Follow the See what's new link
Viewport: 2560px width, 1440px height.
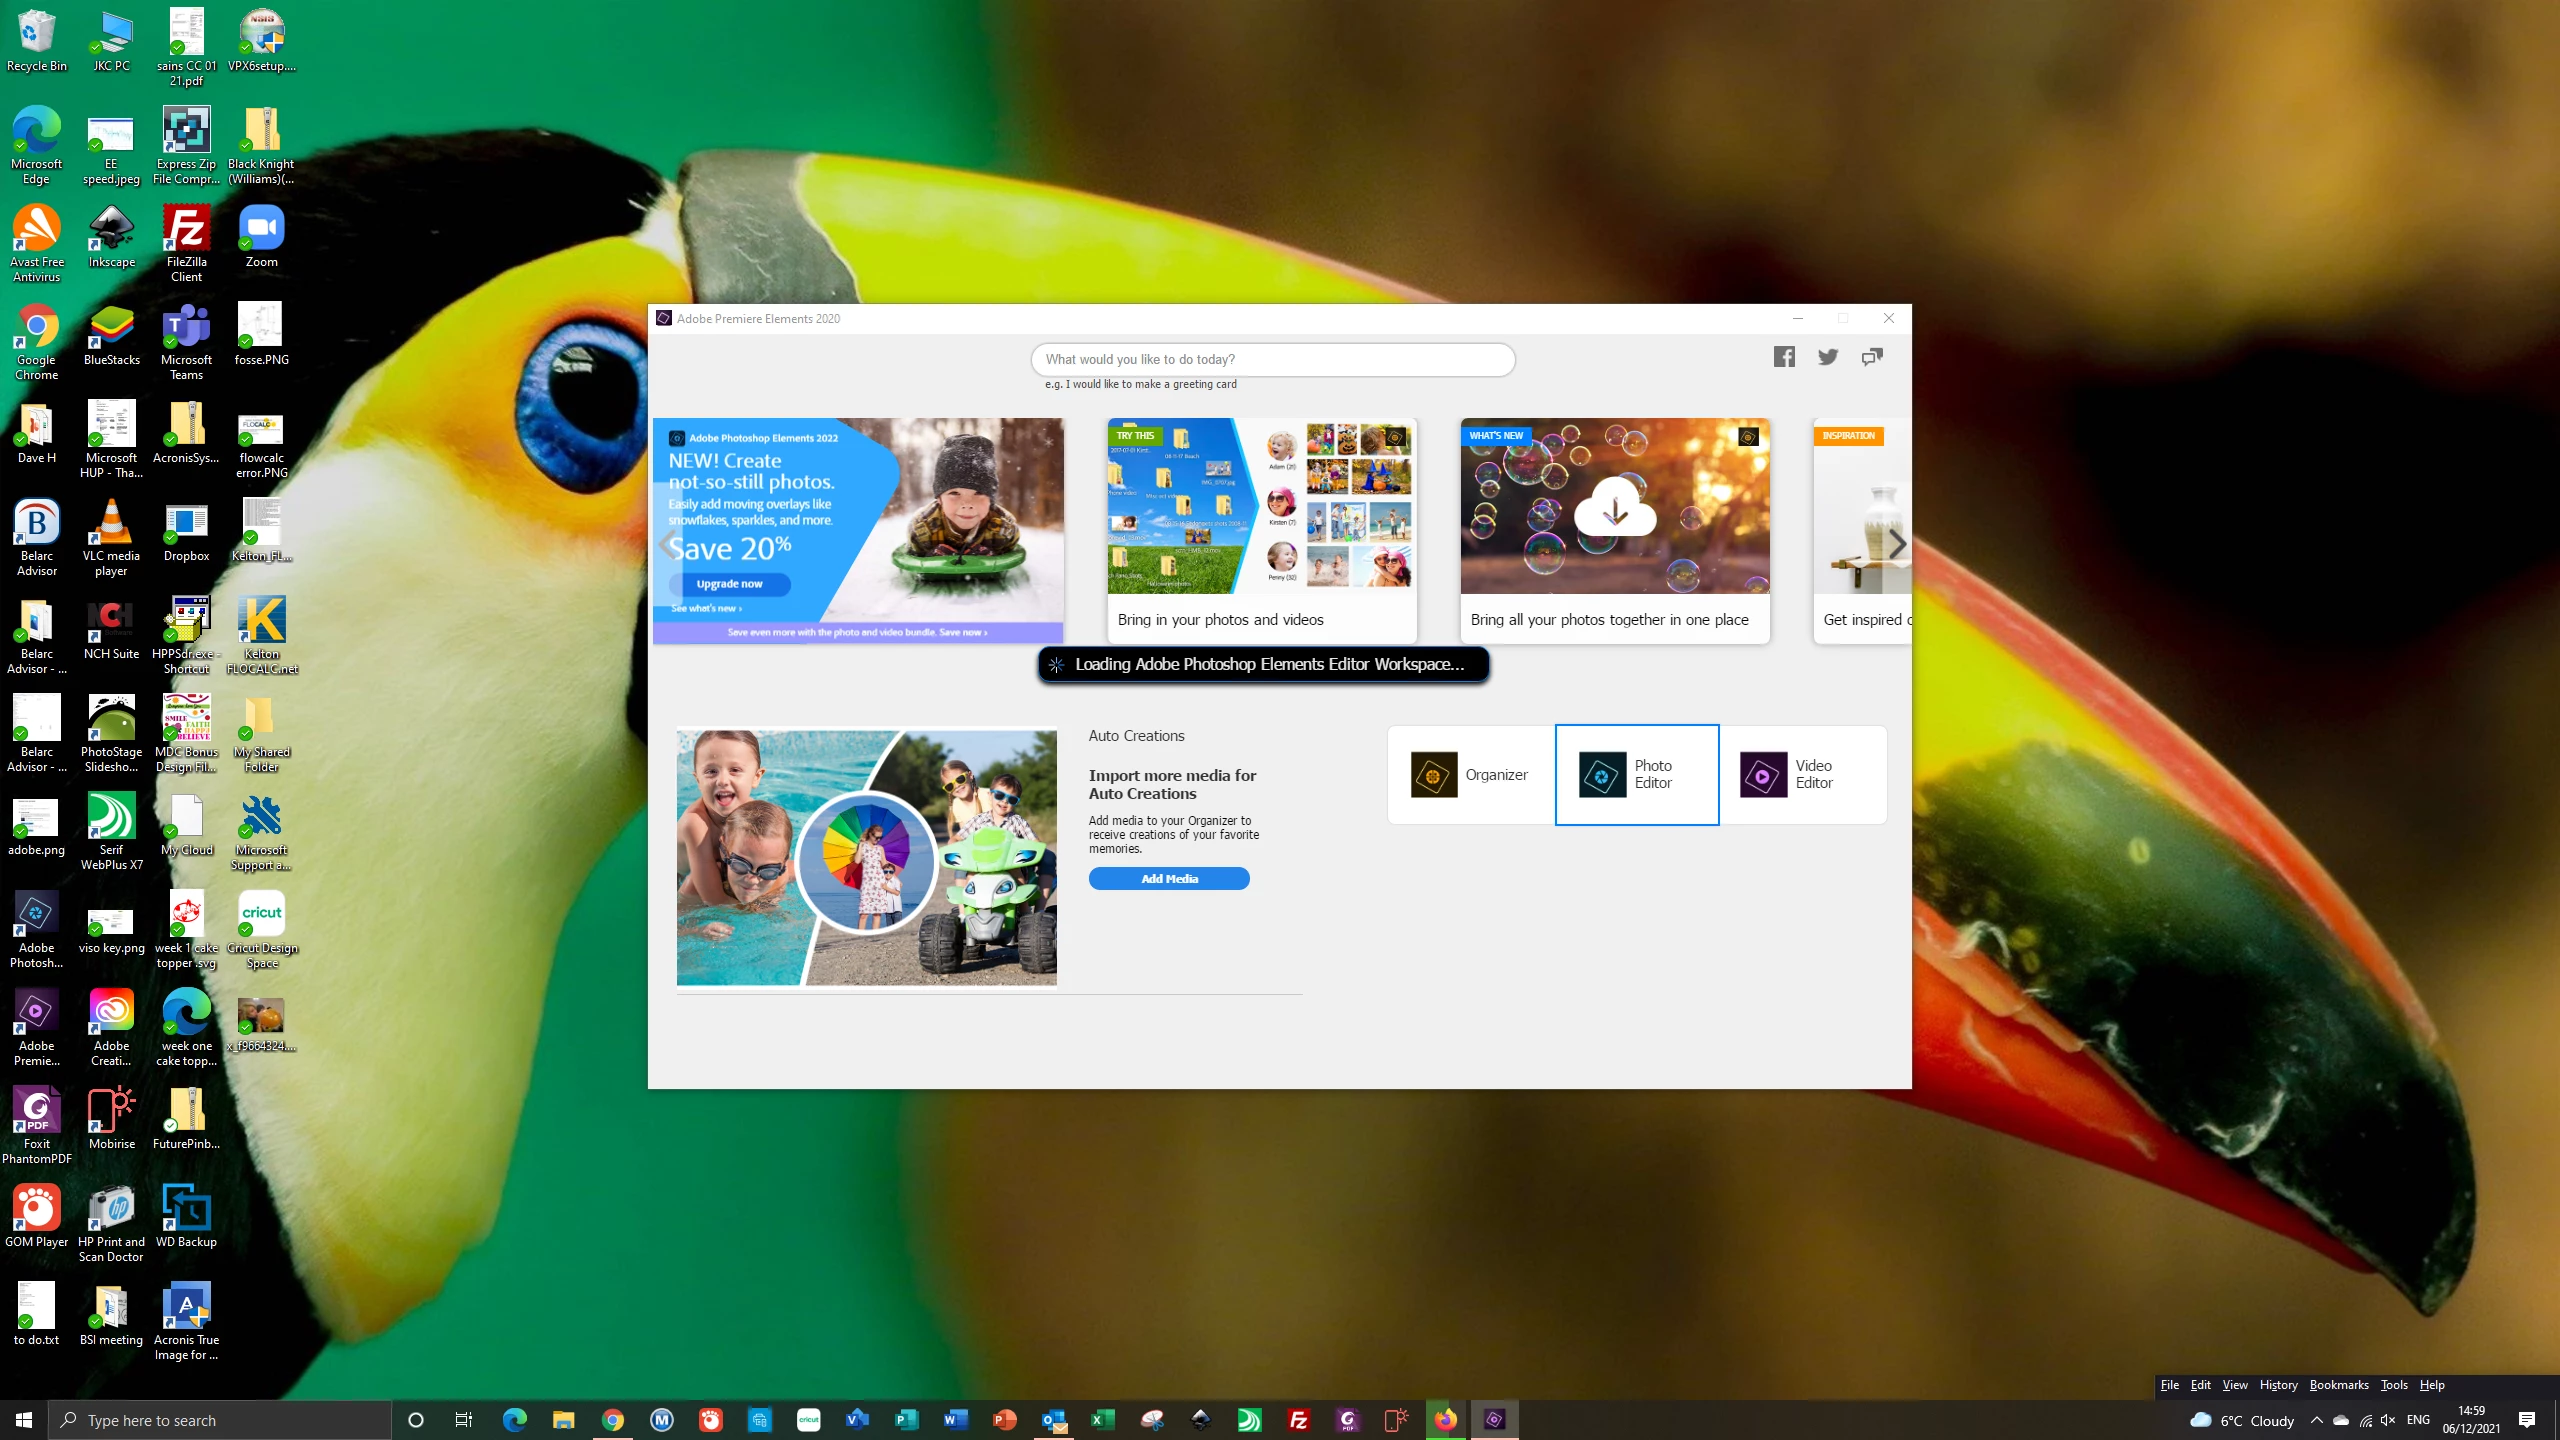click(706, 608)
